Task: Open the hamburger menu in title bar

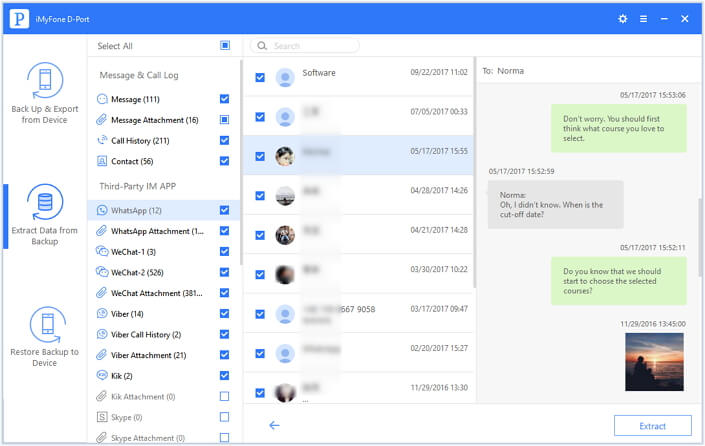Action: 643,19
